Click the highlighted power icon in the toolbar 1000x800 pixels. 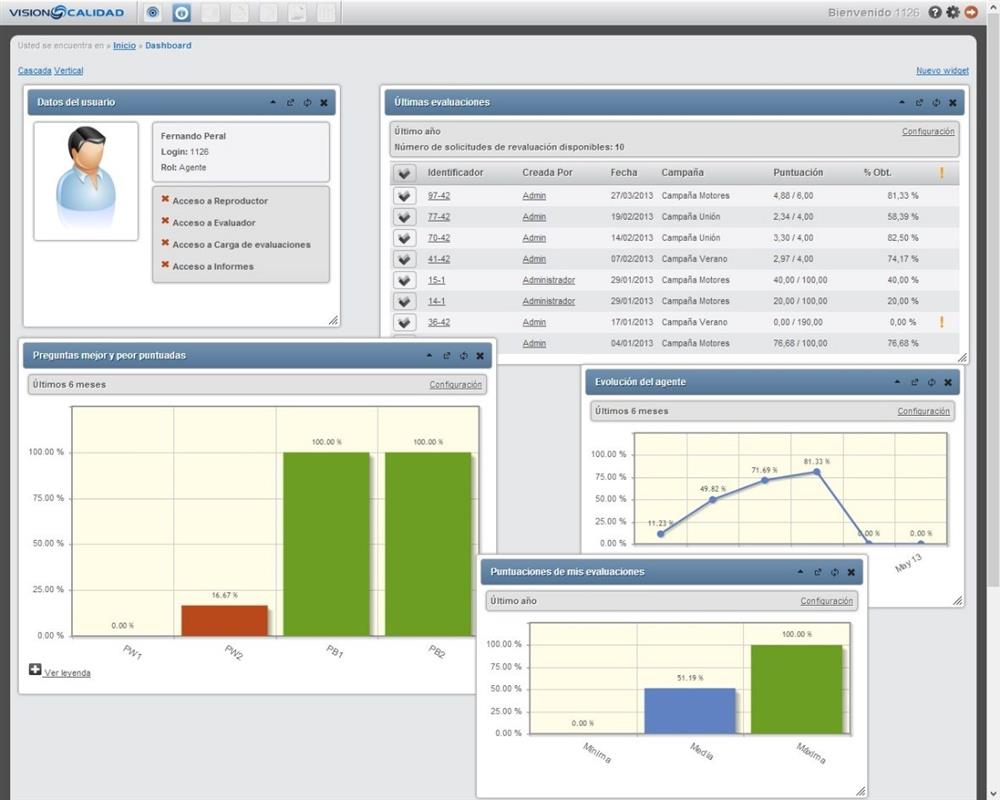[x=180, y=13]
